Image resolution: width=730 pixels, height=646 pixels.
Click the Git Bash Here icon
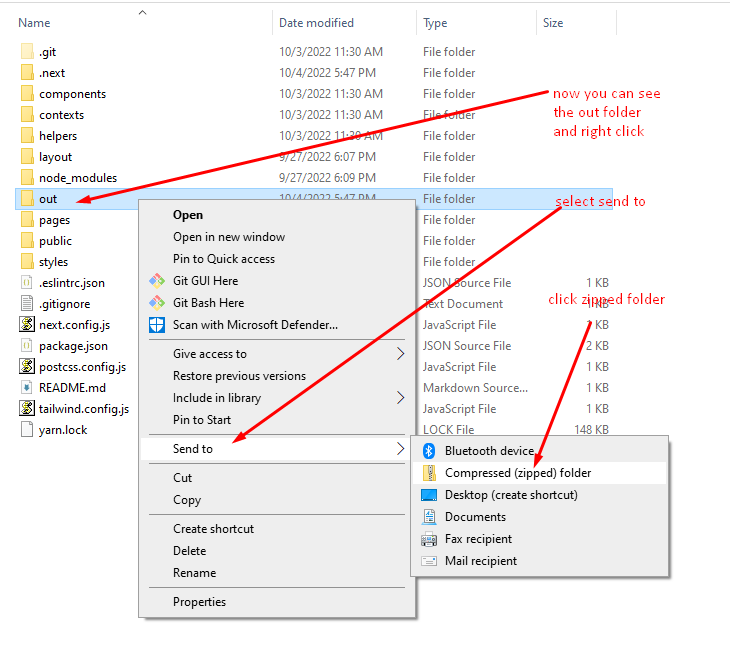pyautogui.click(x=157, y=303)
